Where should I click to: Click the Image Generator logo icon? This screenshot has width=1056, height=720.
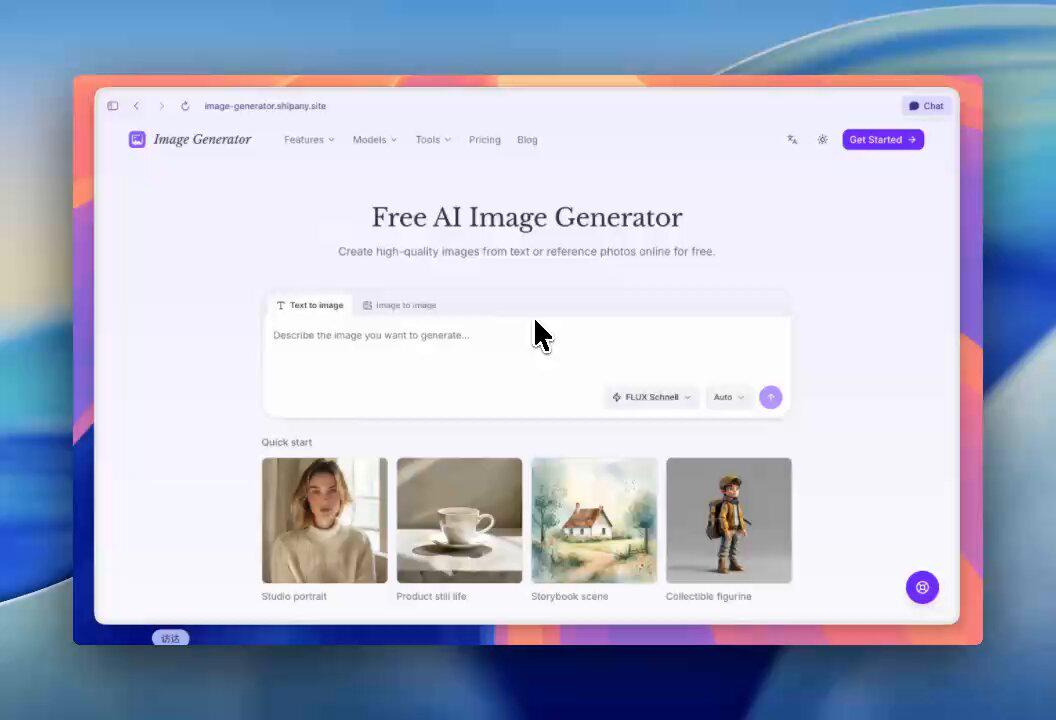click(137, 139)
